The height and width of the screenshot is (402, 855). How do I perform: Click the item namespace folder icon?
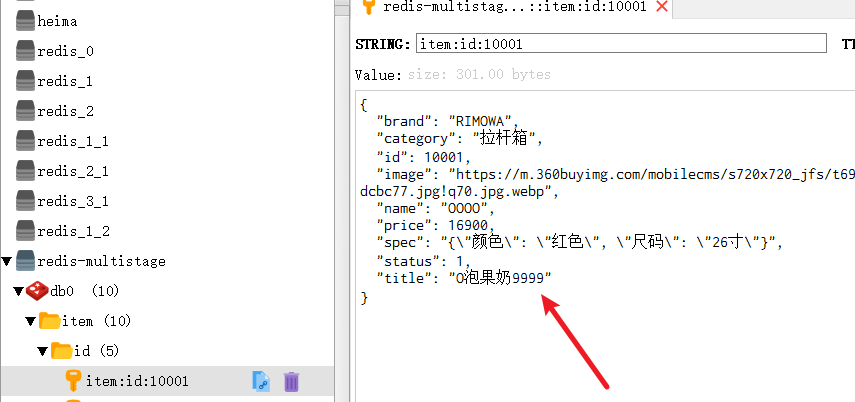click(49, 321)
